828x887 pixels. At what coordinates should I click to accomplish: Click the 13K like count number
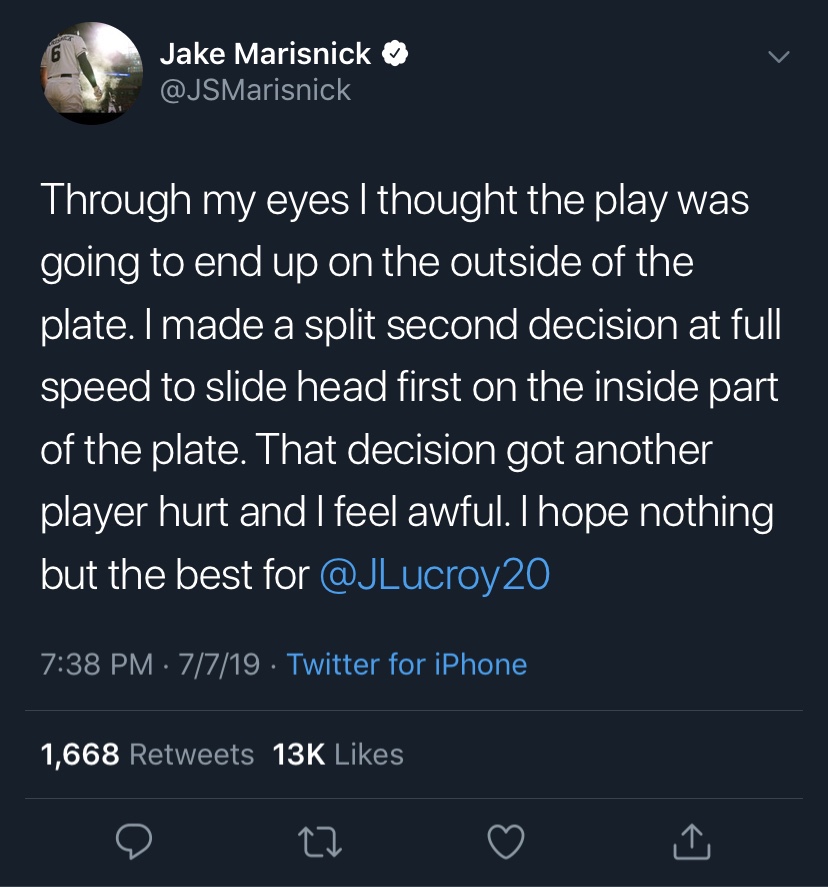click(299, 754)
